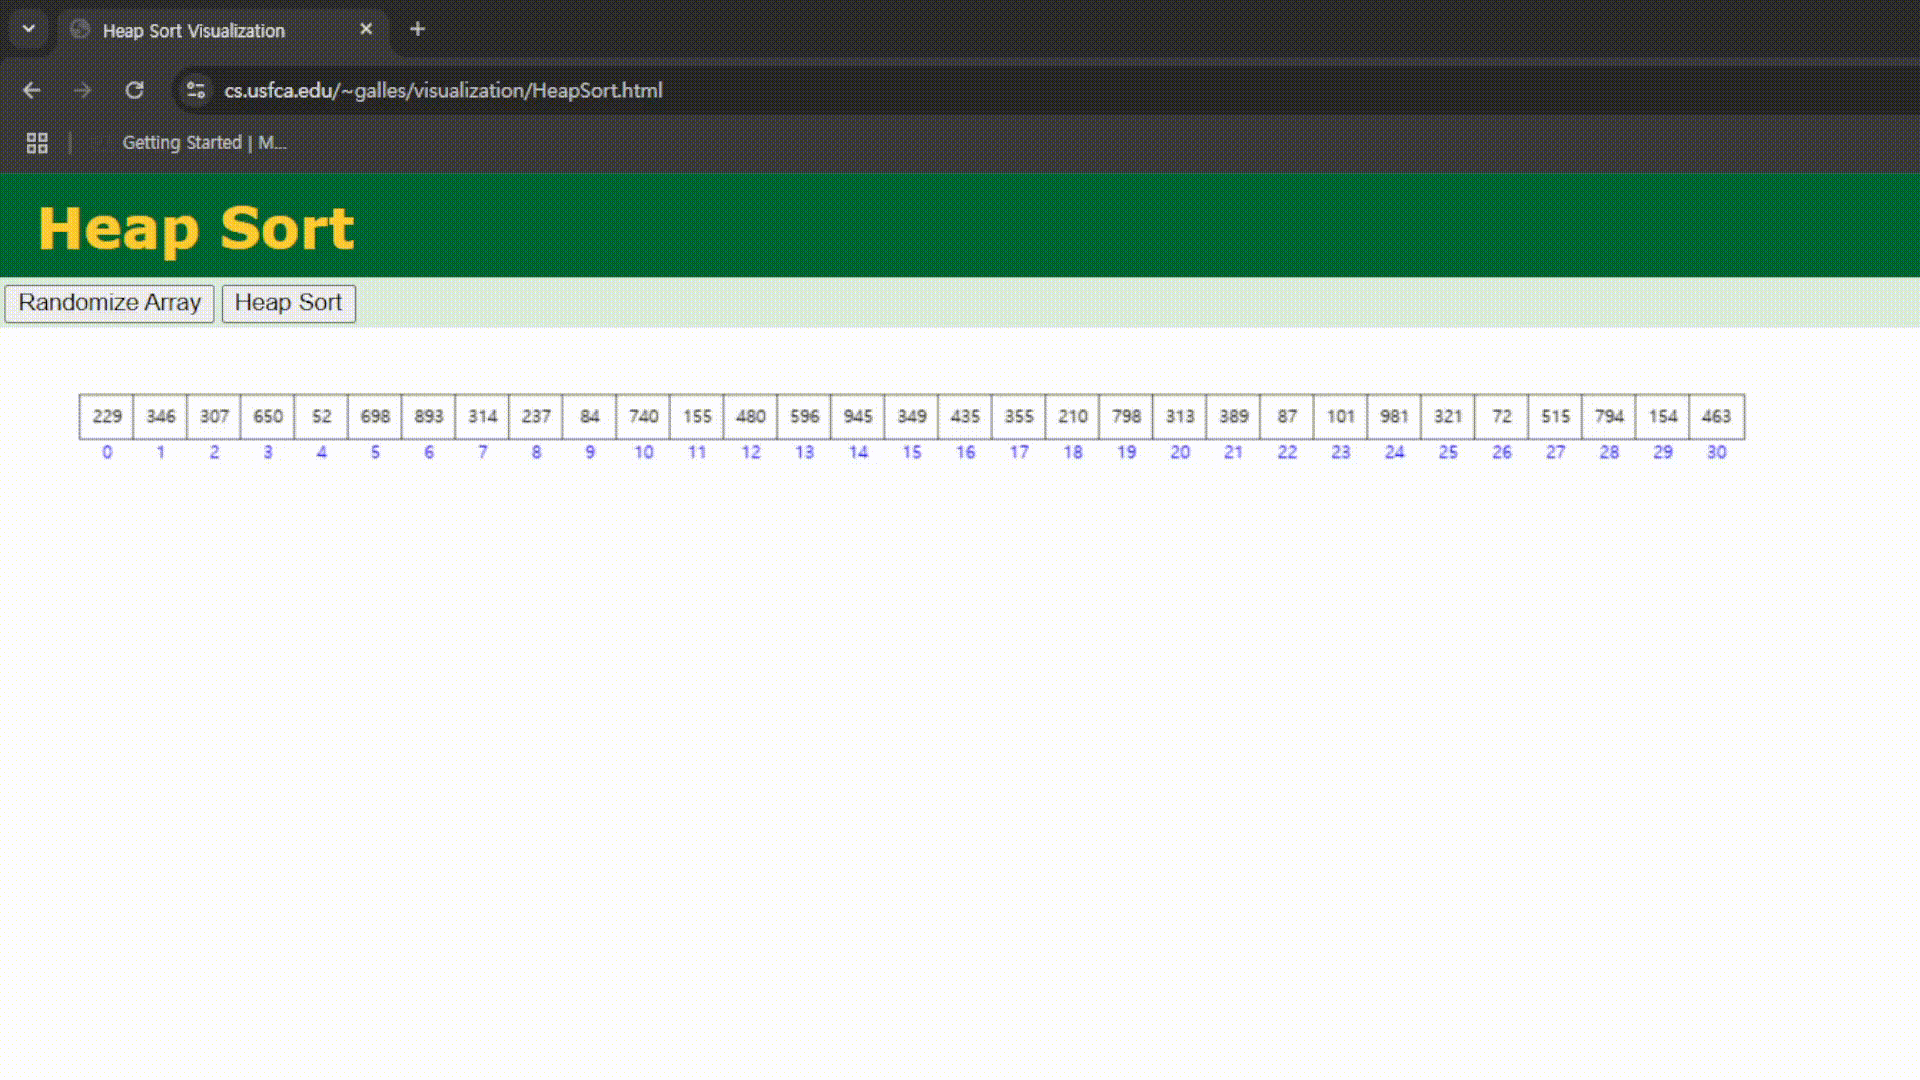Click the address bar URL field

(x=443, y=90)
